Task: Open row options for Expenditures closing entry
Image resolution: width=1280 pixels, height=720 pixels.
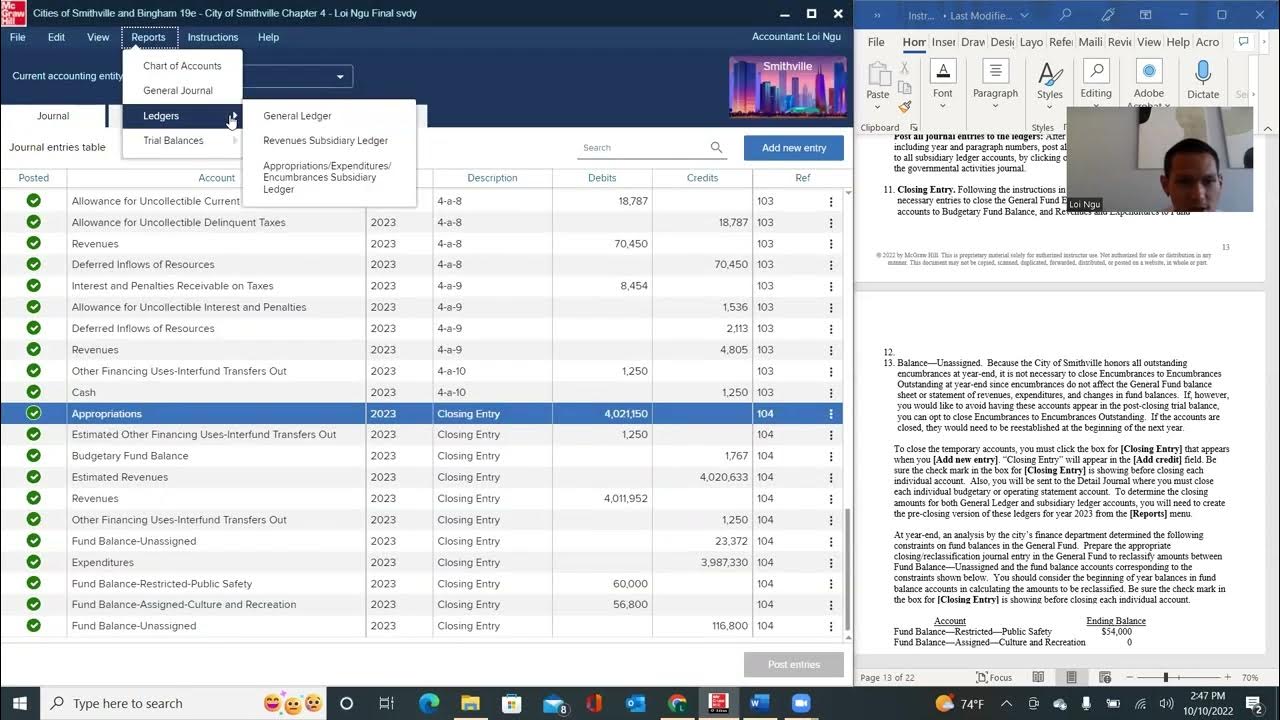Action: pos(830,562)
